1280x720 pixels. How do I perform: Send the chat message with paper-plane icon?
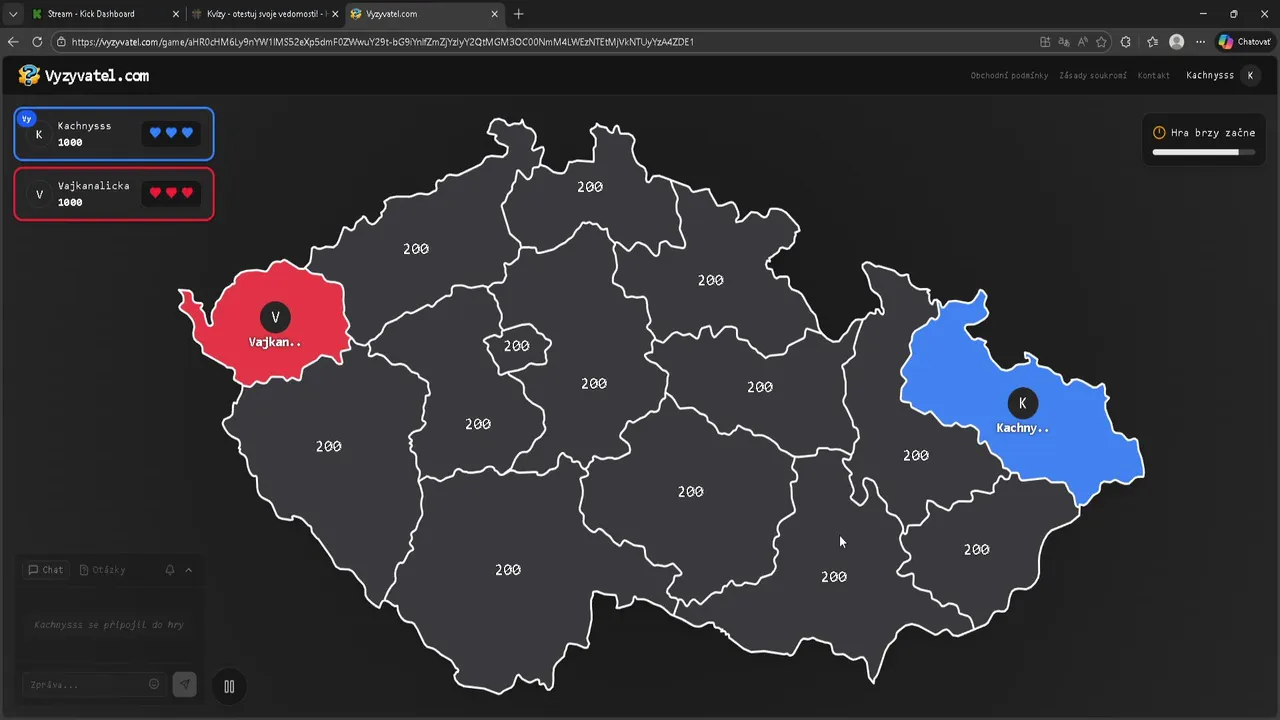[x=184, y=684]
